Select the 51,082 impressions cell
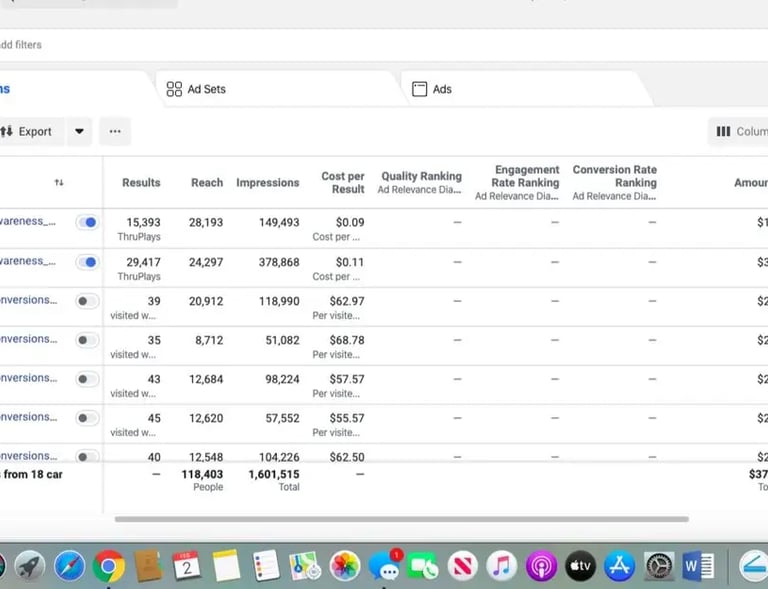 pyautogui.click(x=282, y=340)
